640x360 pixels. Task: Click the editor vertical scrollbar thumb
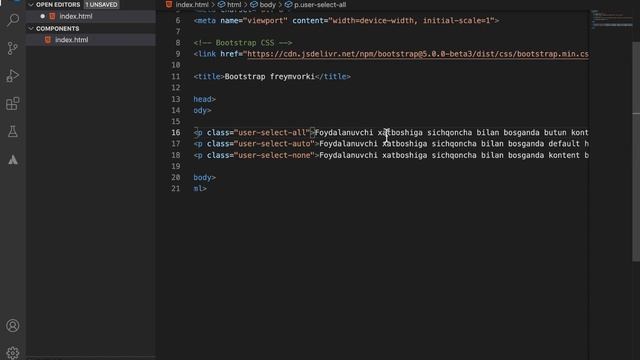point(636,151)
